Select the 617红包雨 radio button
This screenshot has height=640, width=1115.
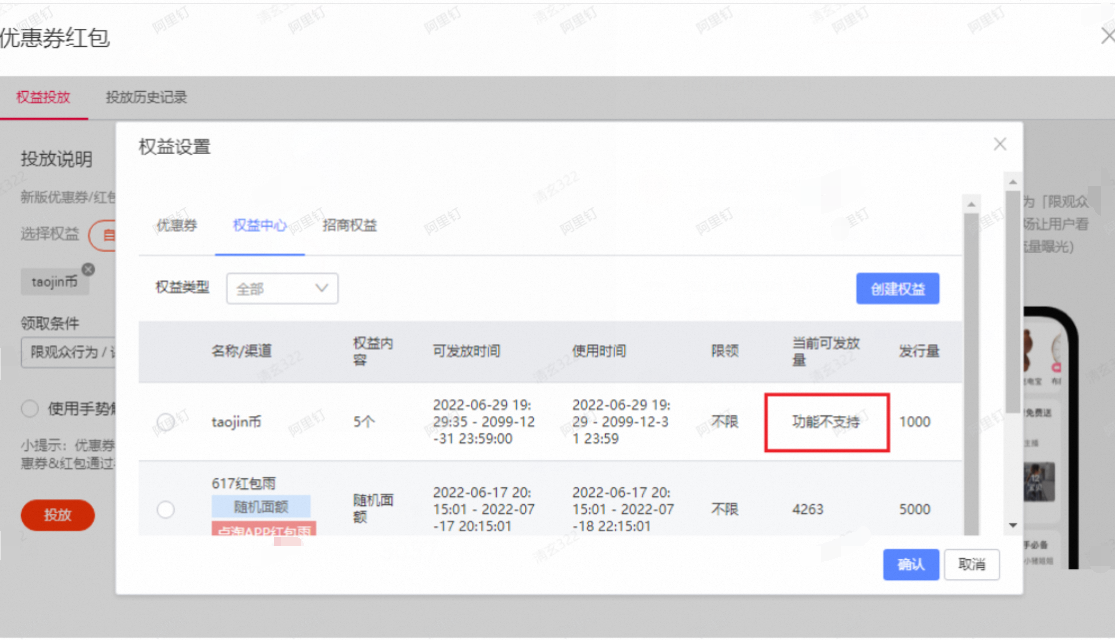166,509
